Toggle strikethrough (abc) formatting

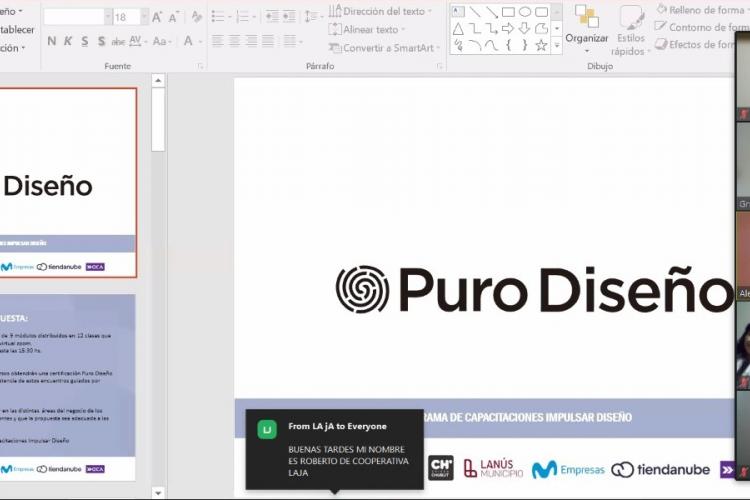pos(118,42)
